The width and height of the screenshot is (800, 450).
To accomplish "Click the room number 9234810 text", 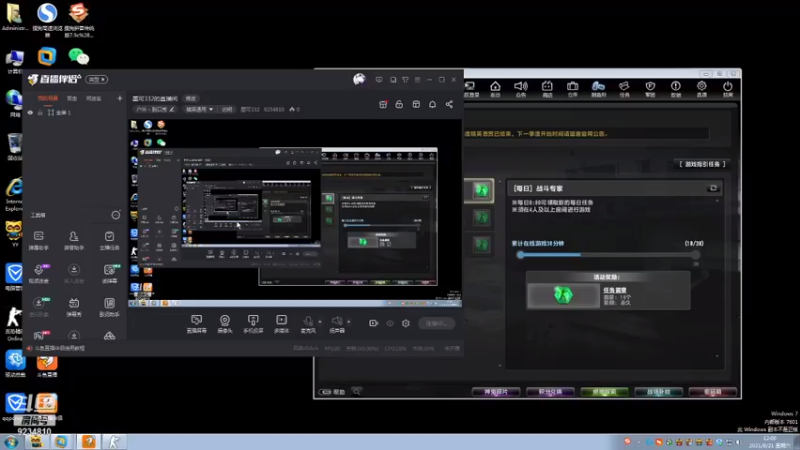I will [x=274, y=109].
